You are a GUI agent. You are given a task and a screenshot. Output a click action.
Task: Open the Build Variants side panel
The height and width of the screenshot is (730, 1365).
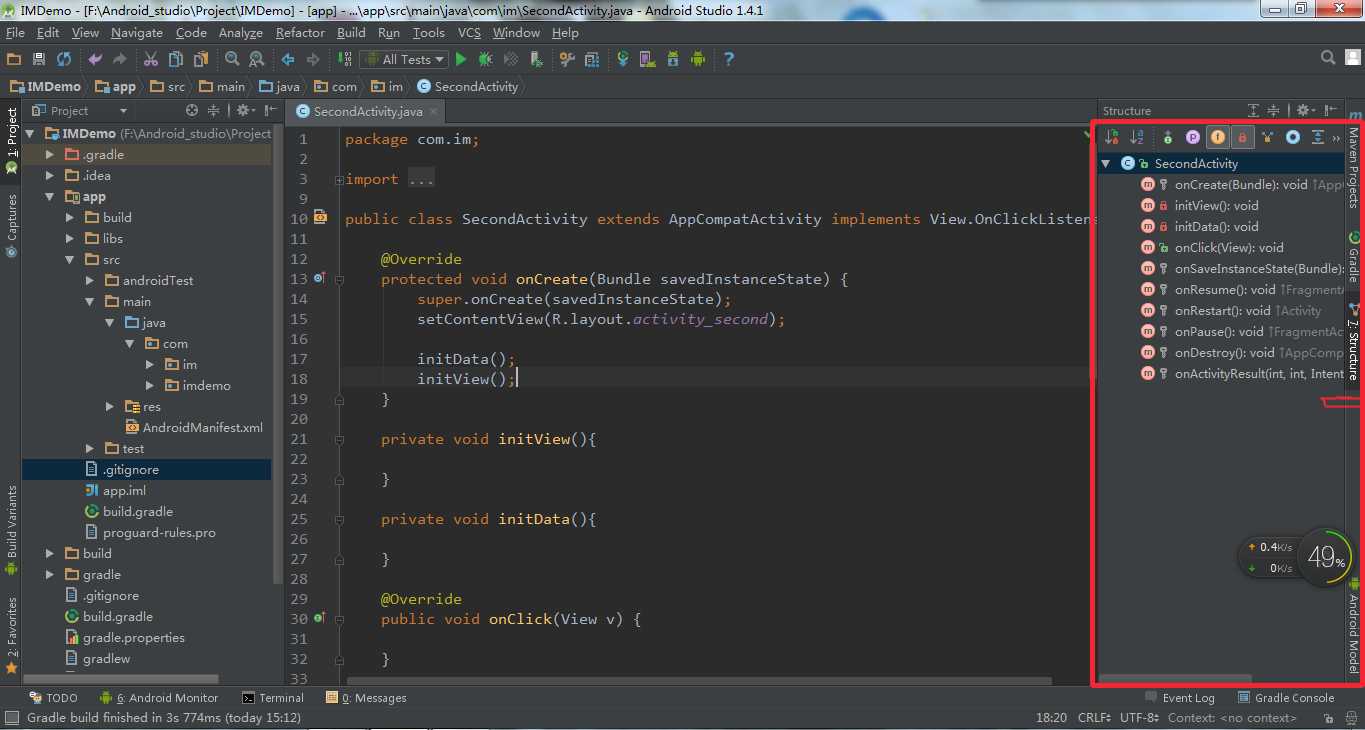tap(12, 530)
